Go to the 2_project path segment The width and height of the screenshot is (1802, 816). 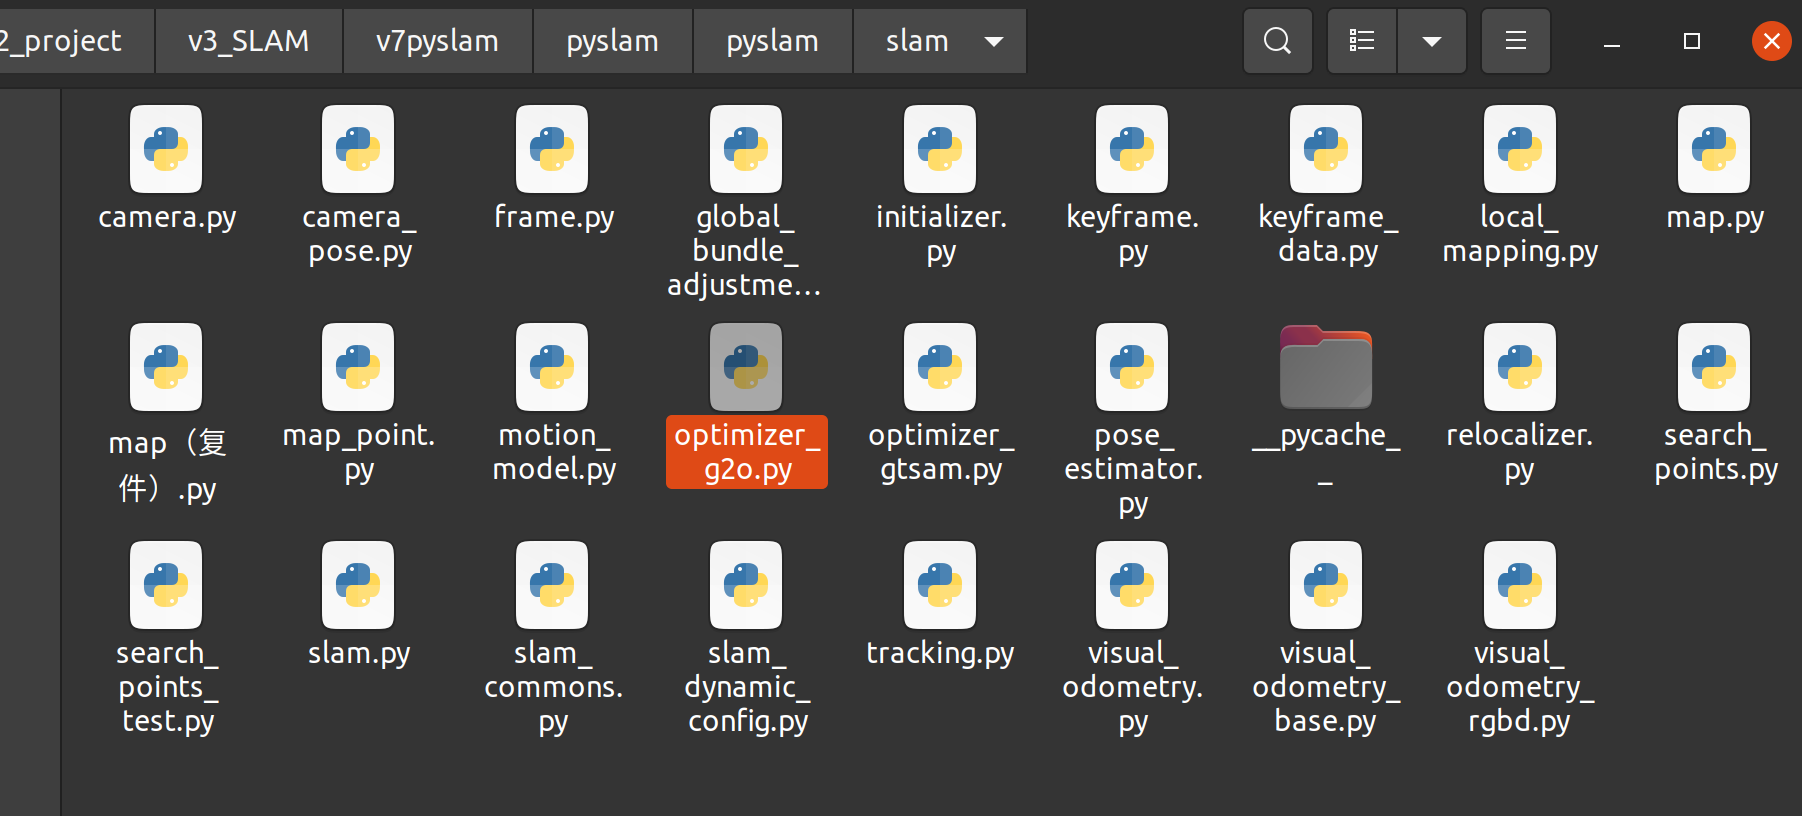point(76,41)
